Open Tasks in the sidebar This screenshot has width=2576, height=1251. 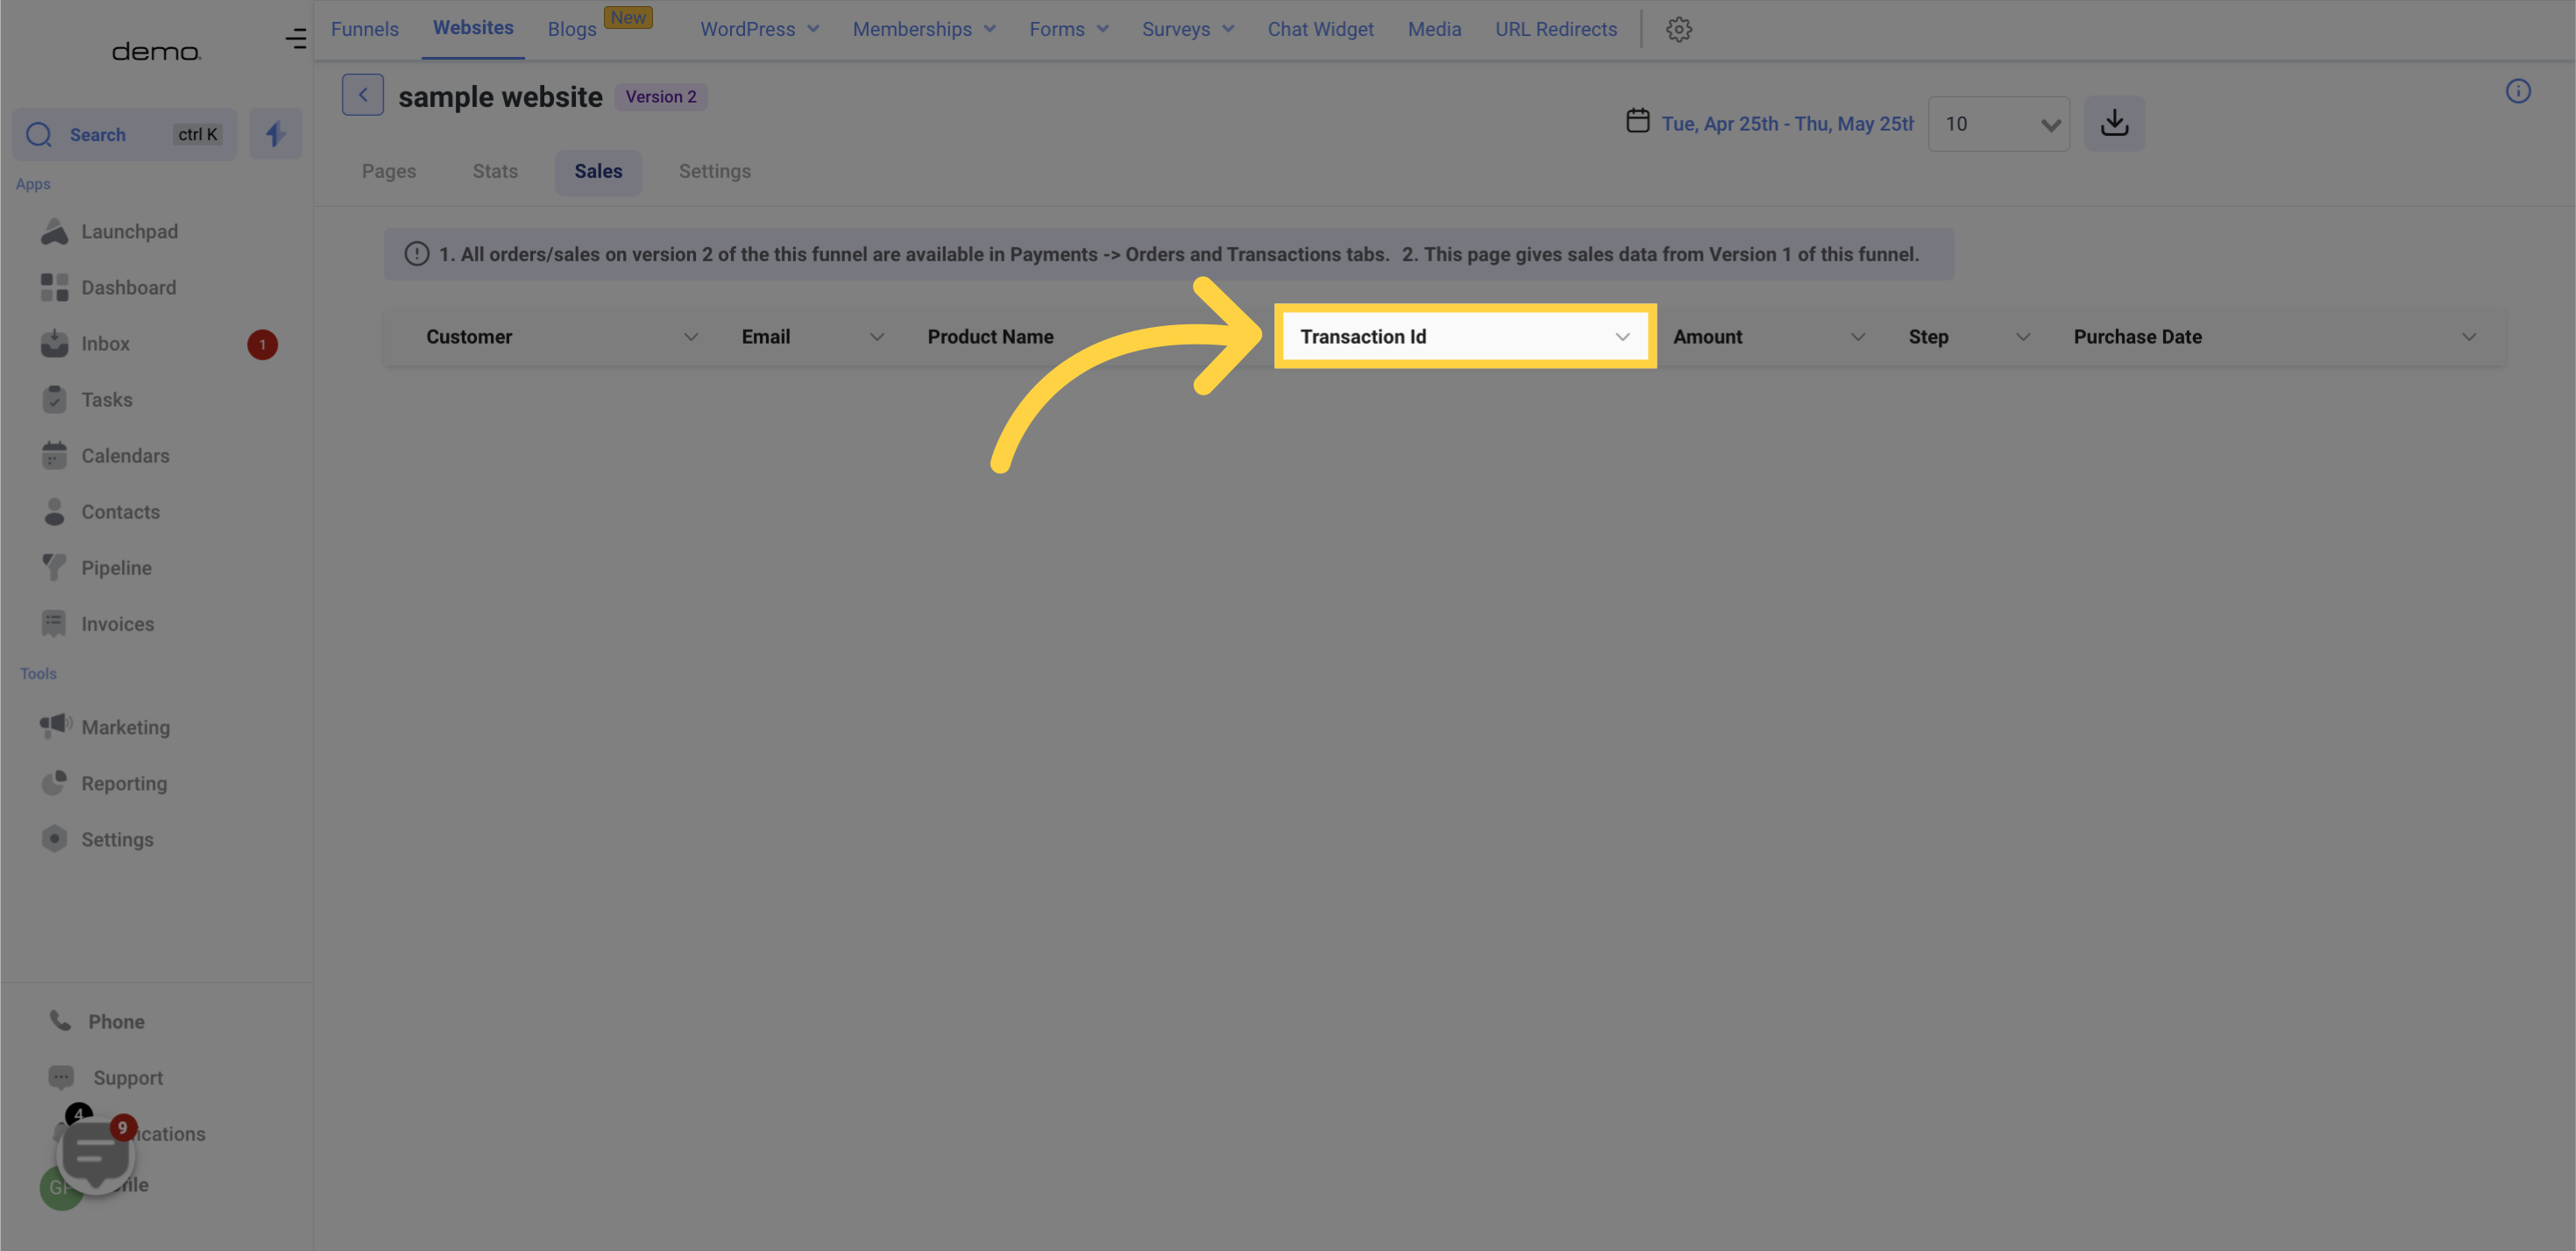pos(106,400)
